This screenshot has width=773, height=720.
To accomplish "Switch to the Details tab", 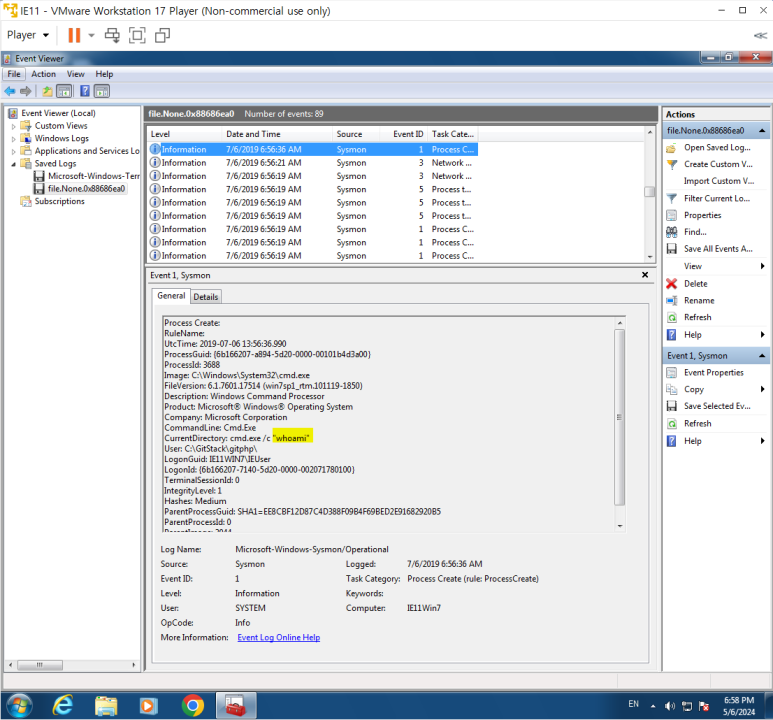I will point(206,297).
